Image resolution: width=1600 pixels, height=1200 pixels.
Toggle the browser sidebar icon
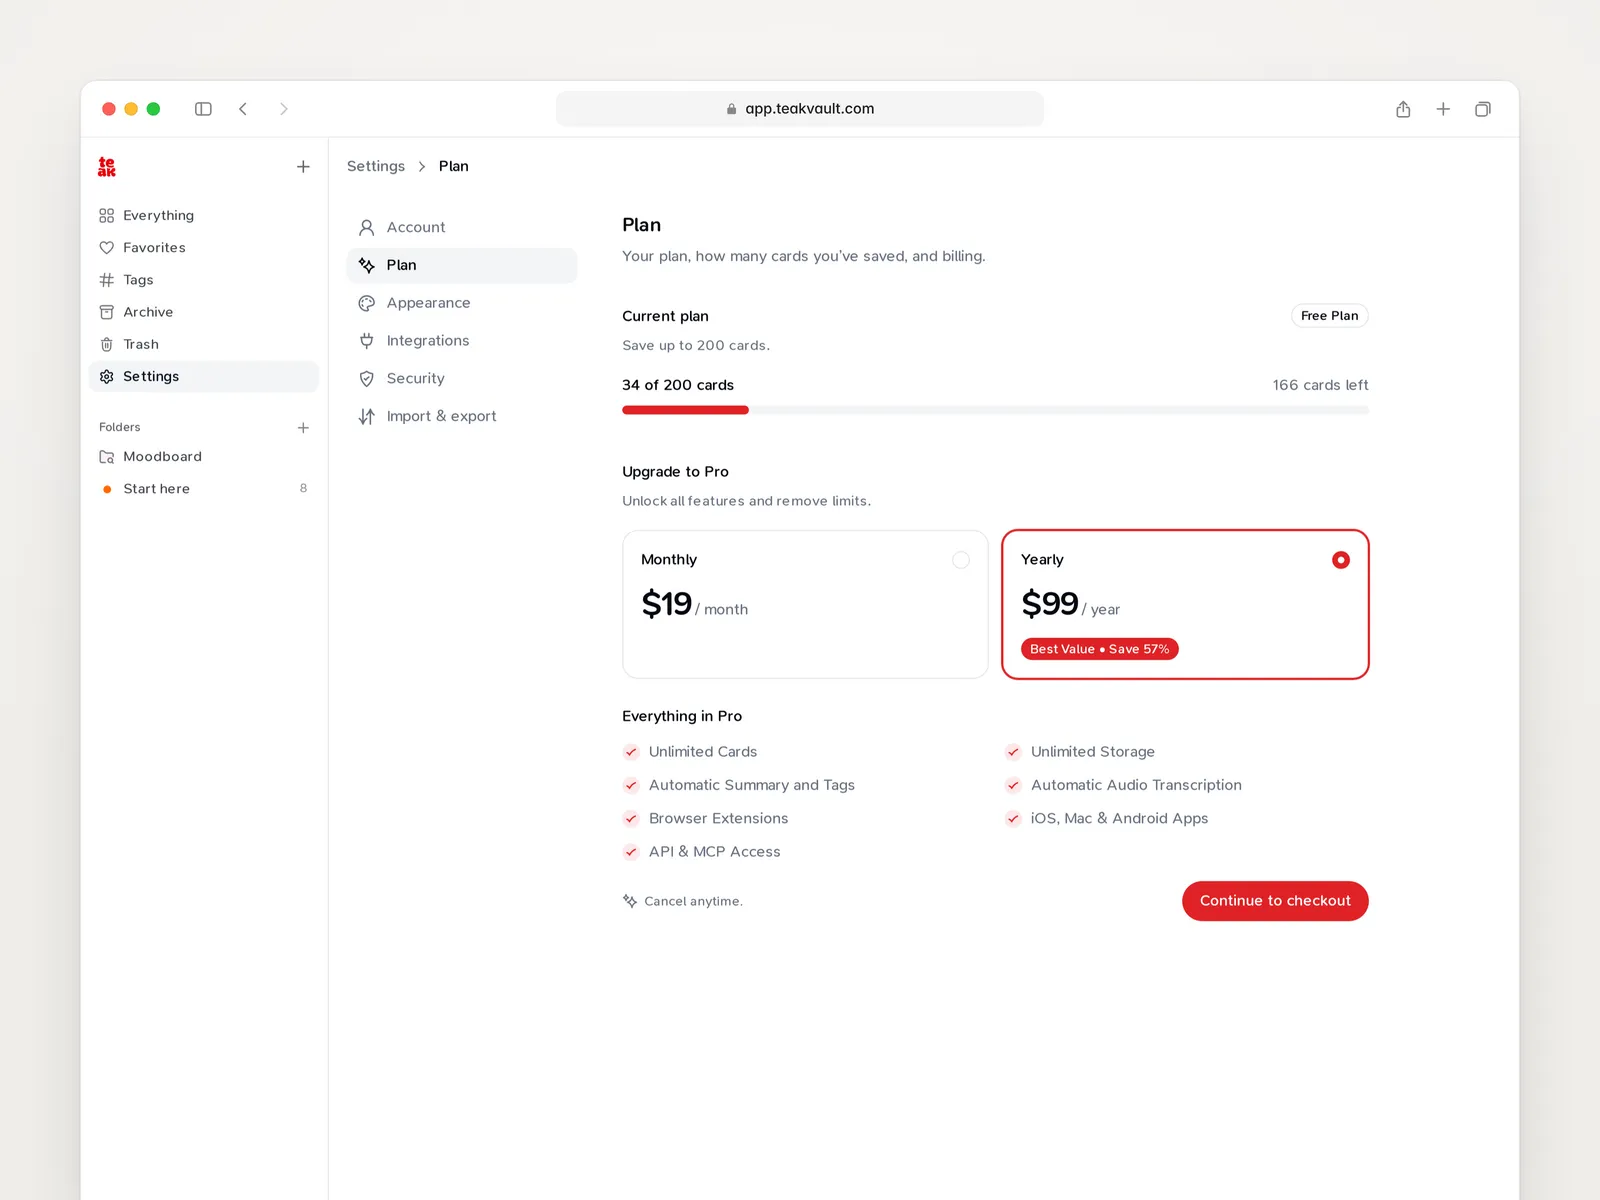tap(203, 109)
